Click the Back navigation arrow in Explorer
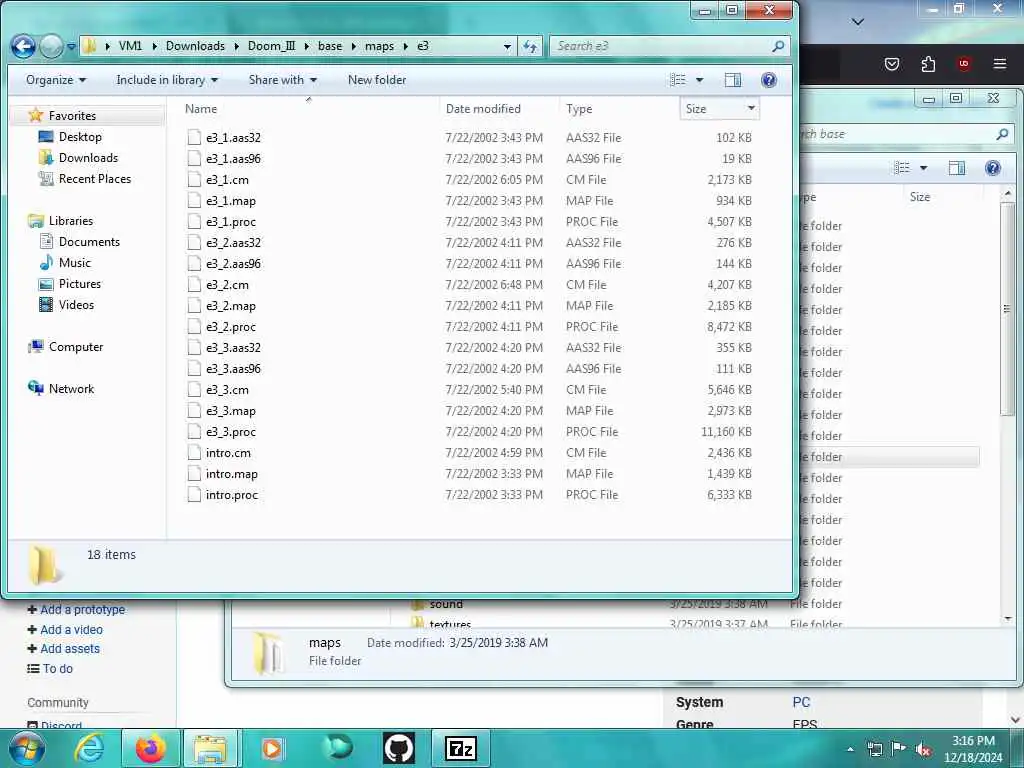 tap(24, 46)
